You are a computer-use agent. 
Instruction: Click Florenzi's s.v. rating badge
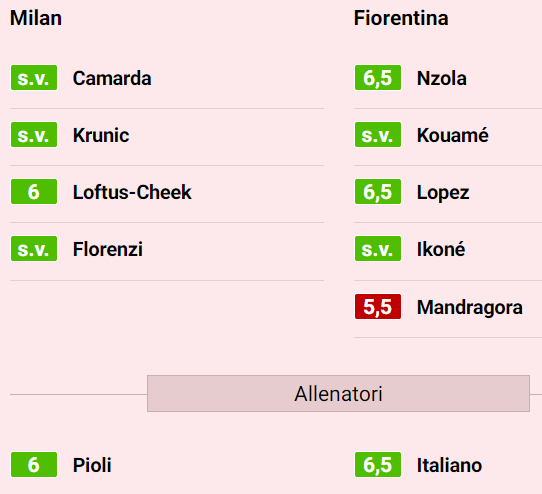(34, 249)
